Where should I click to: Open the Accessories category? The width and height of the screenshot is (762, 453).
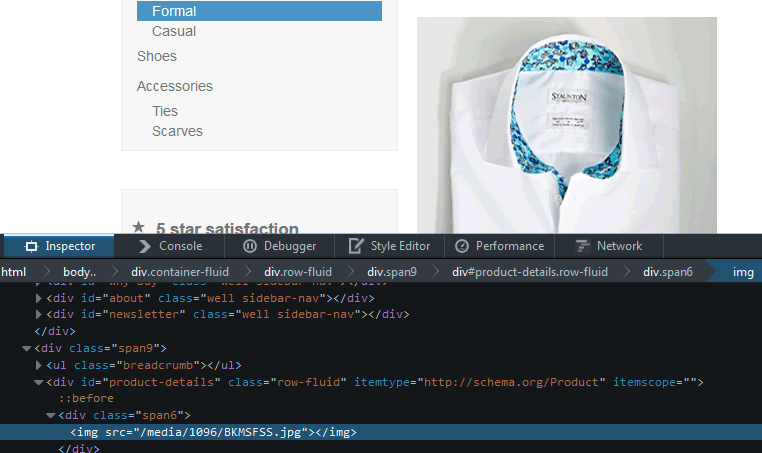pos(175,87)
